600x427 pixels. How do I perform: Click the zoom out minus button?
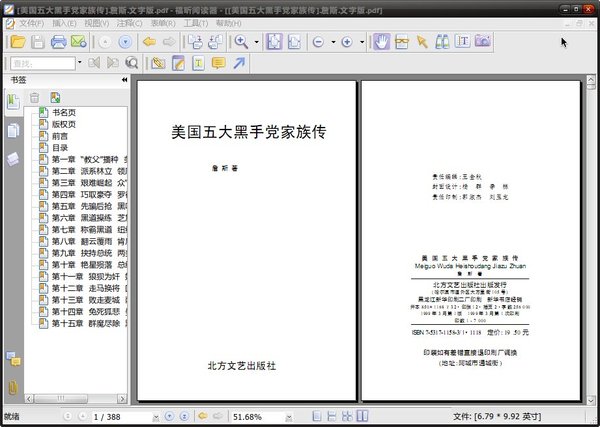coord(318,42)
